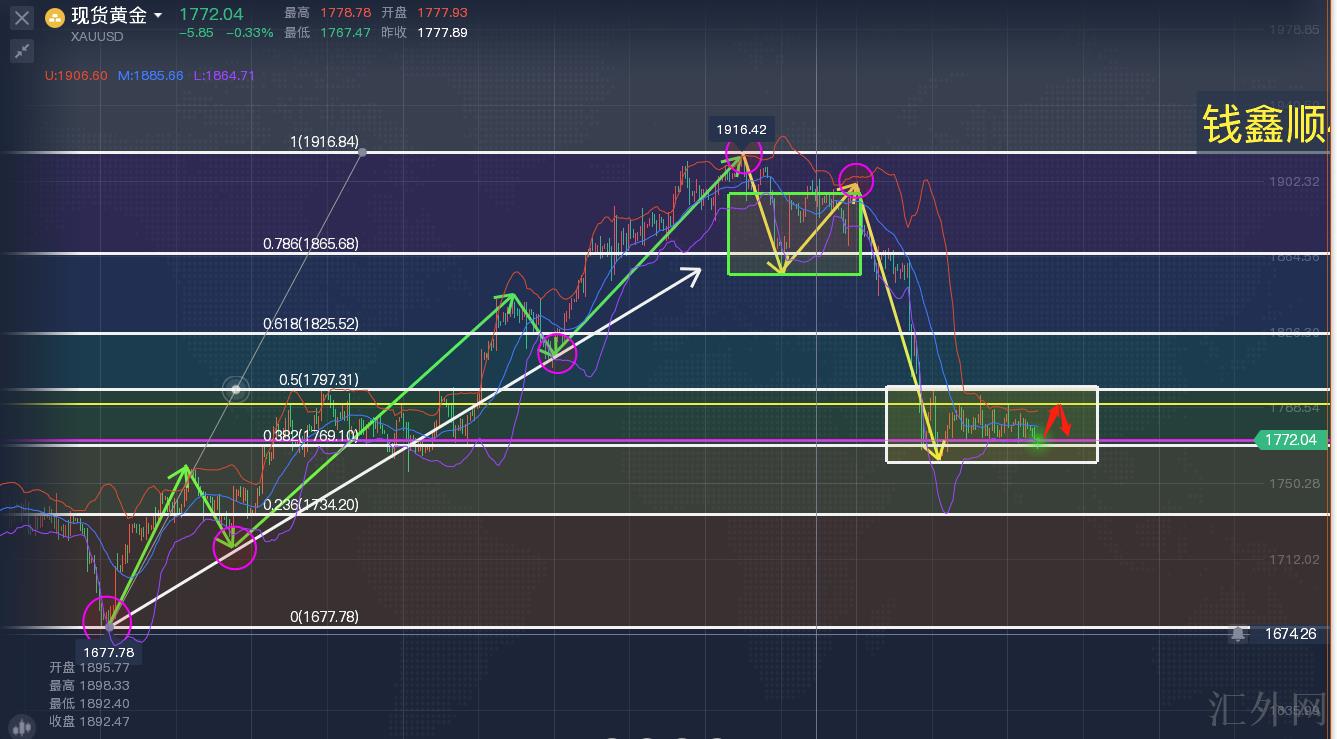Click the 开盘 value 1777.93 in header
The width and height of the screenshot is (1337, 739).
pyautogui.click(x=442, y=13)
